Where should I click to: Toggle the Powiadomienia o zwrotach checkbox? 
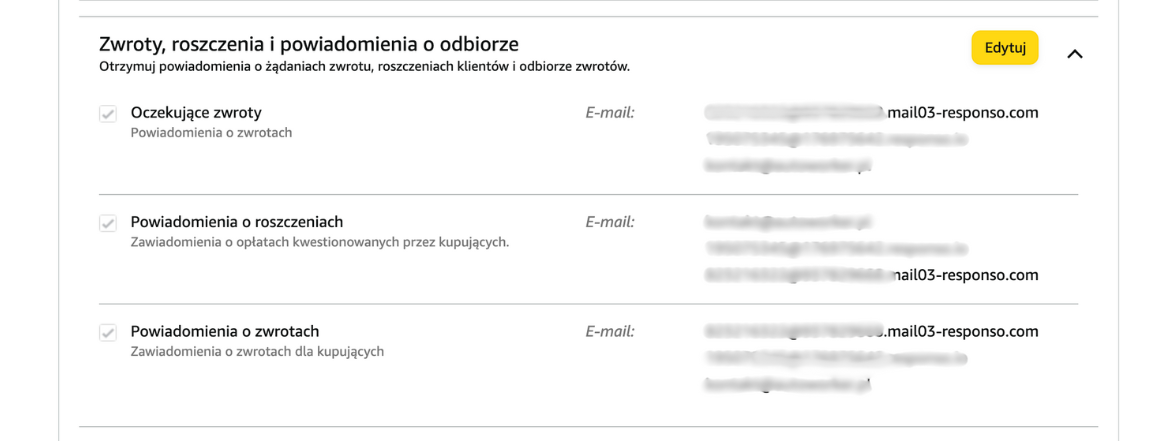[108, 332]
